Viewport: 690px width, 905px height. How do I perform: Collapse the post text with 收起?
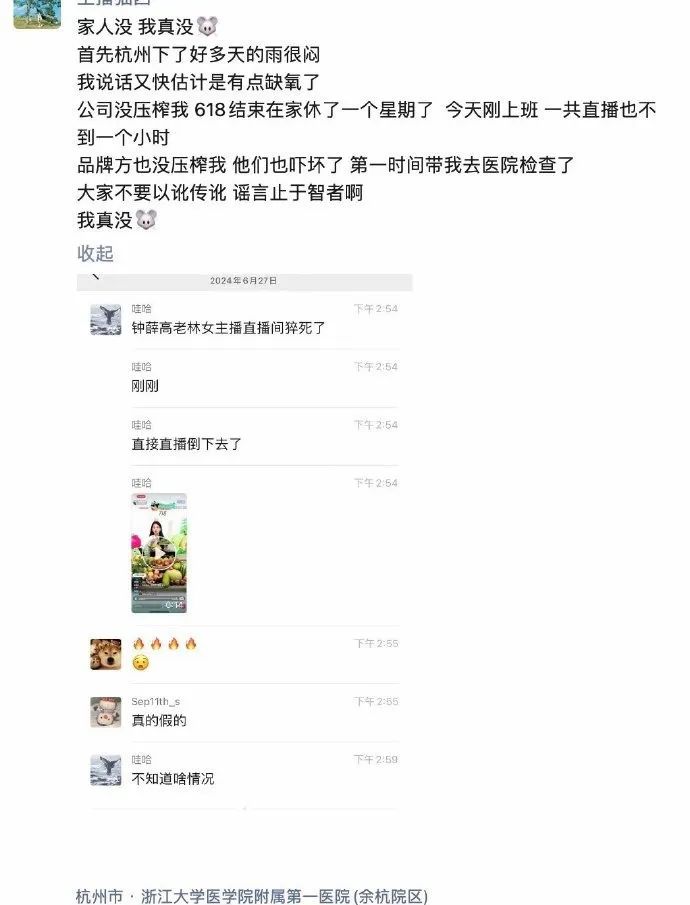95,253
